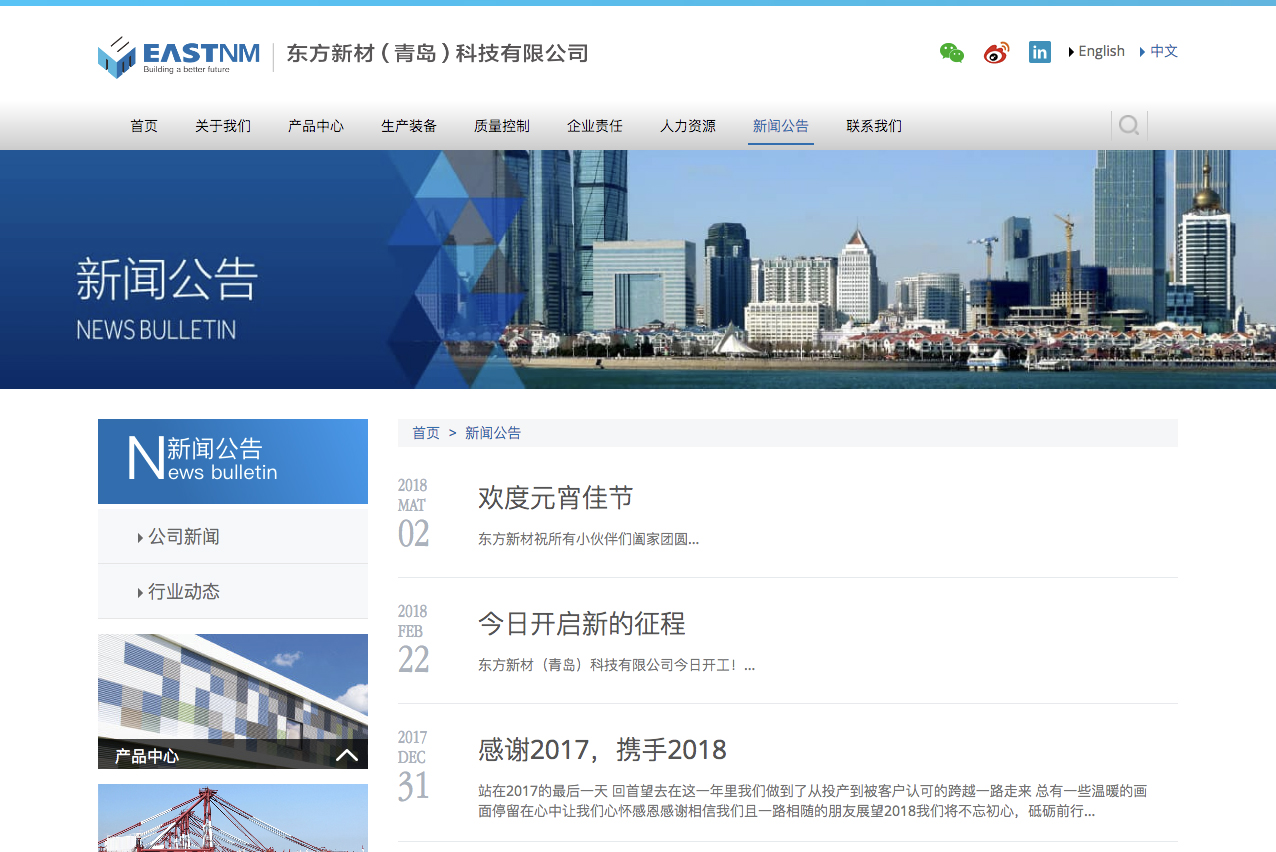Click the EASTNM company logo
1276x852 pixels.
coord(179,57)
